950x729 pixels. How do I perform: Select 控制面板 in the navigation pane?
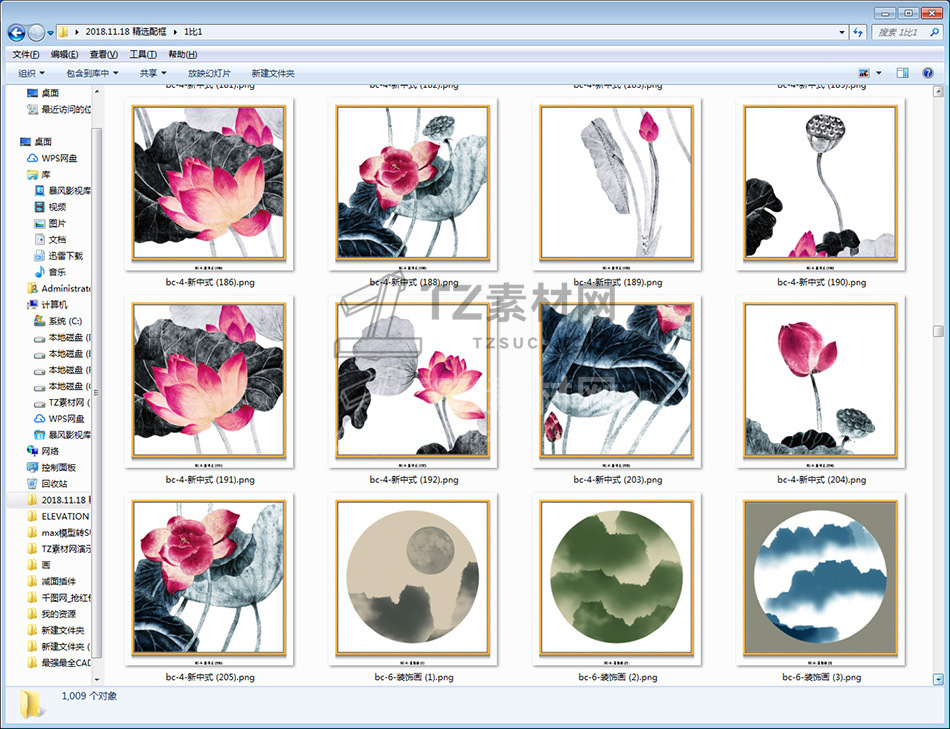pyautogui.click(x=58, y=467)
